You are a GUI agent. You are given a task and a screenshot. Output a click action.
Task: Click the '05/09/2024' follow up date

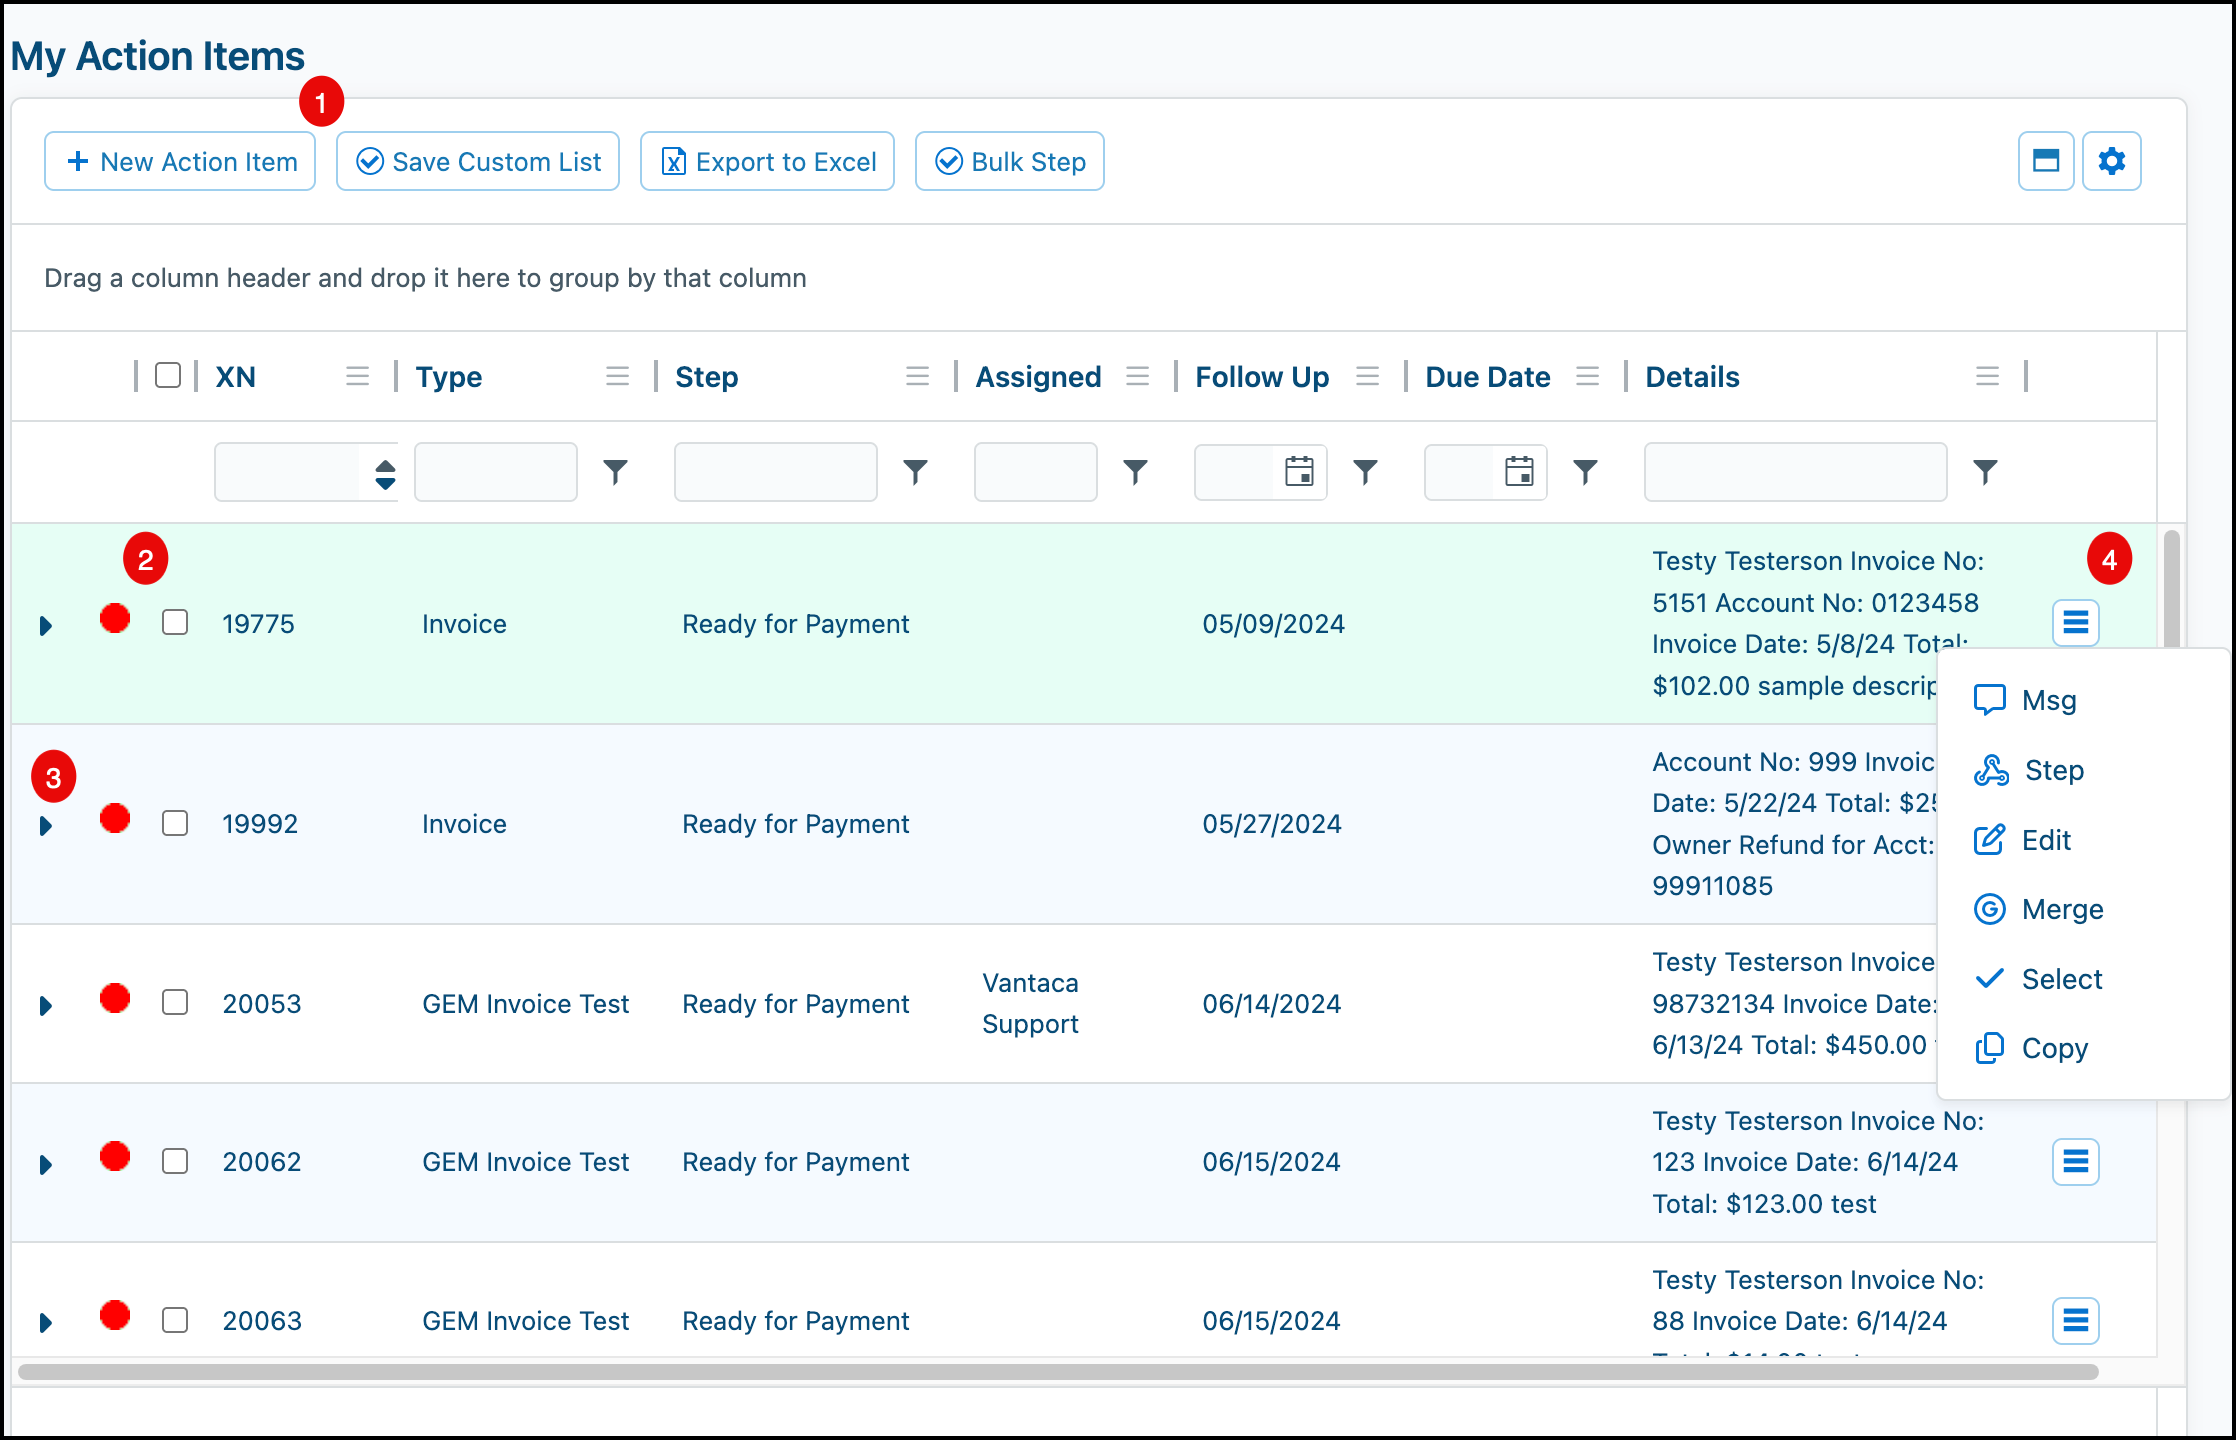click(x=1273, y=624)
